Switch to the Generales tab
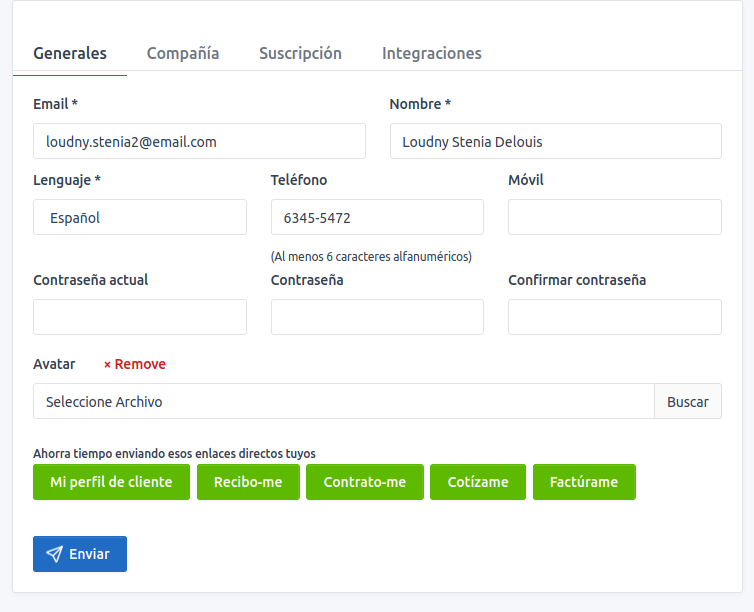Image resolution: width=754 pixels, height=612 pixels. tap(70, 54)
